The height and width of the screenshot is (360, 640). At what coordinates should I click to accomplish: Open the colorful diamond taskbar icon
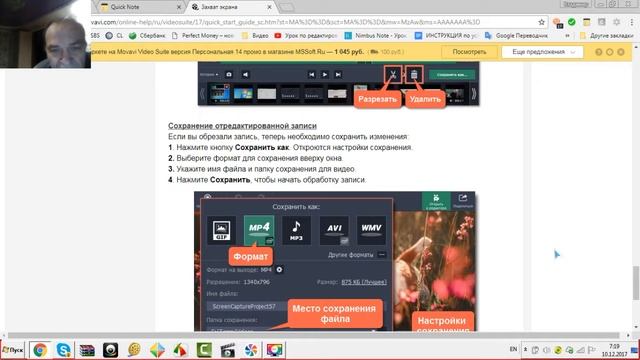click(157, 350)
